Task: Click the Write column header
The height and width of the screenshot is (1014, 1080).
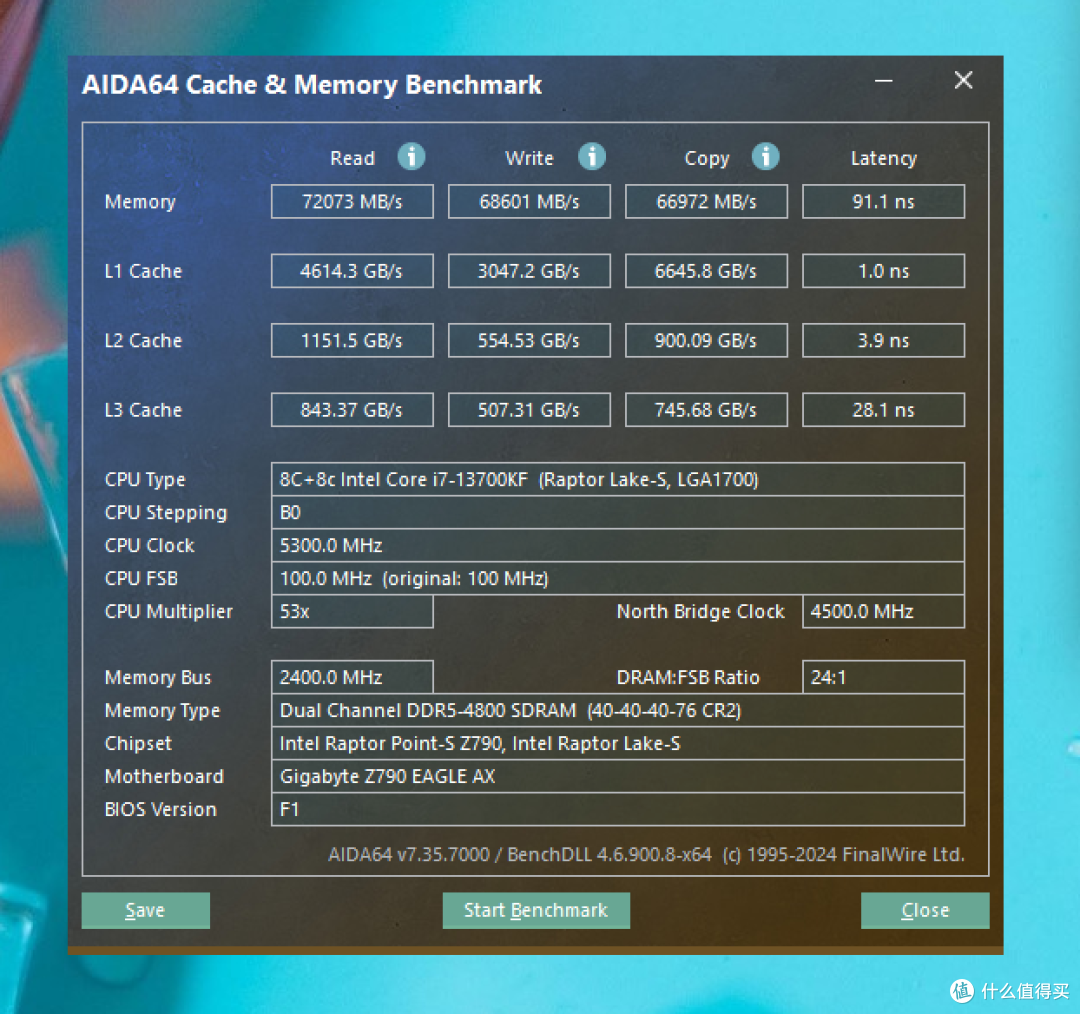Action: click(529, 158)
